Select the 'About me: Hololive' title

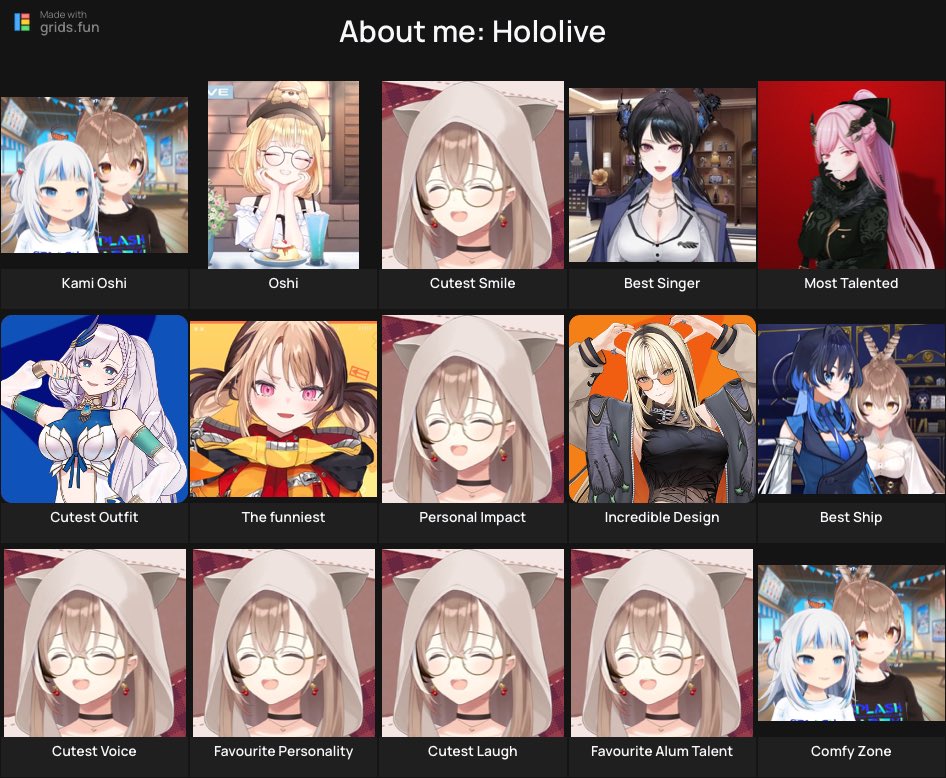click(x=472, y=31)
